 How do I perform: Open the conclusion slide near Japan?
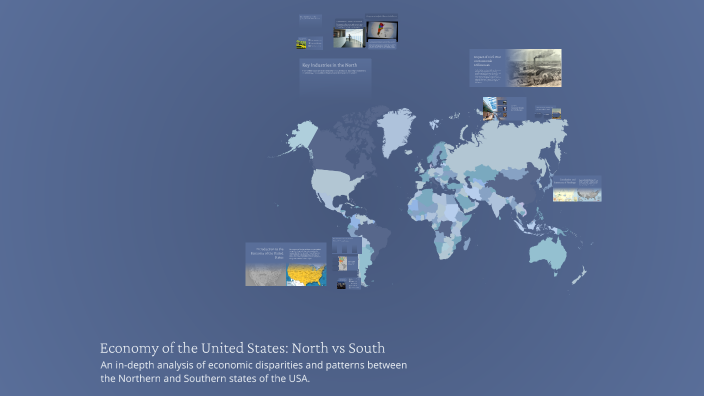(x=577, y=189)
